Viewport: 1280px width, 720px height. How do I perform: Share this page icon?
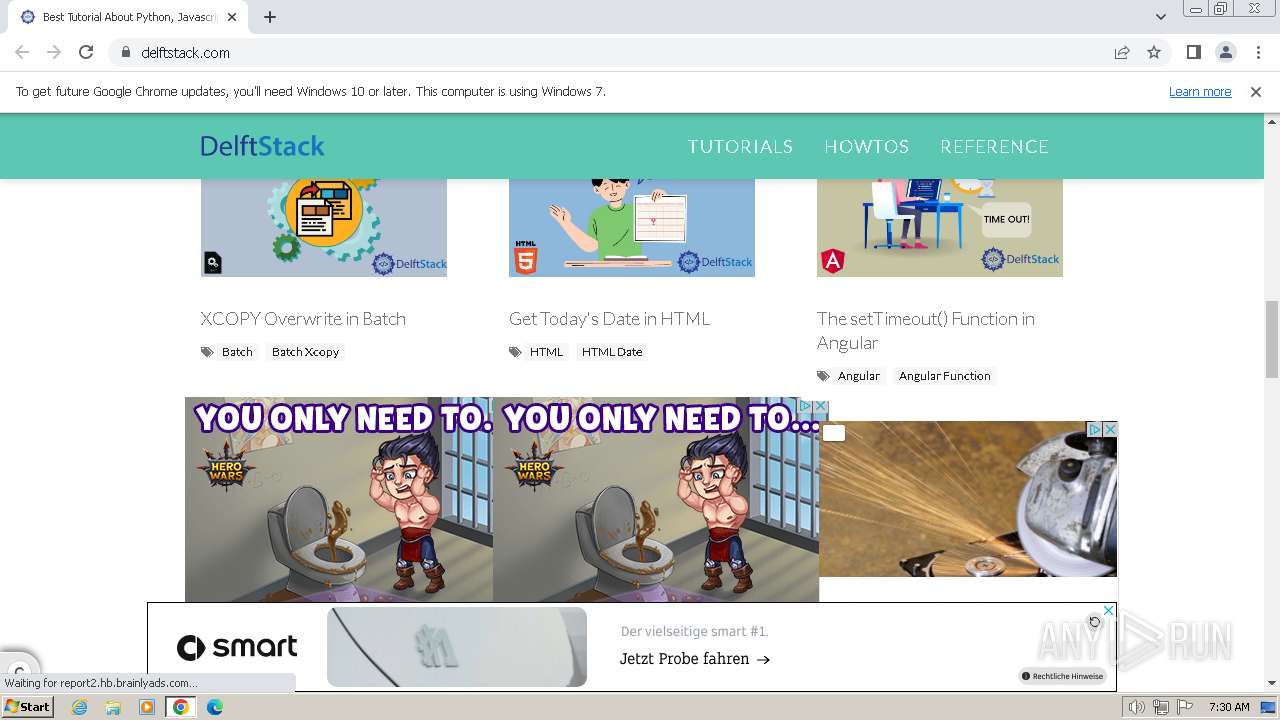point(1122,52)
